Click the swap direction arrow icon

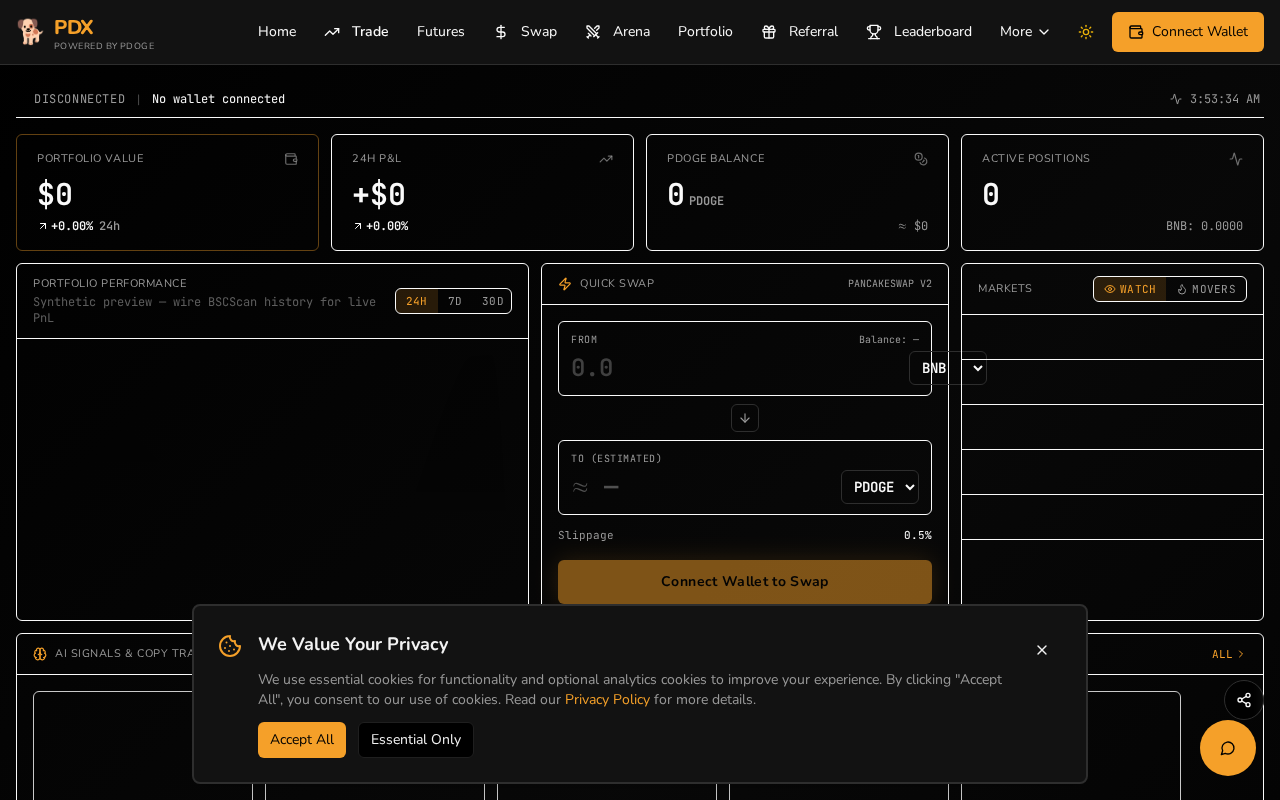coord(745,418)
